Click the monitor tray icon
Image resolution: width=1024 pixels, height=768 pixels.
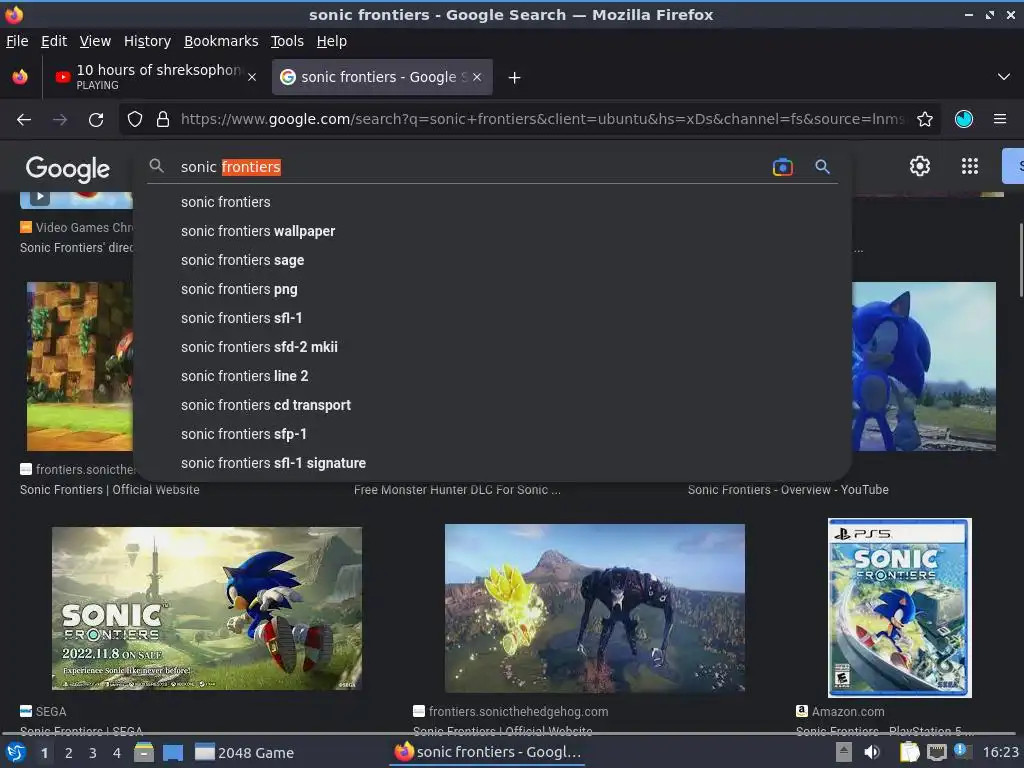[936, 752]
